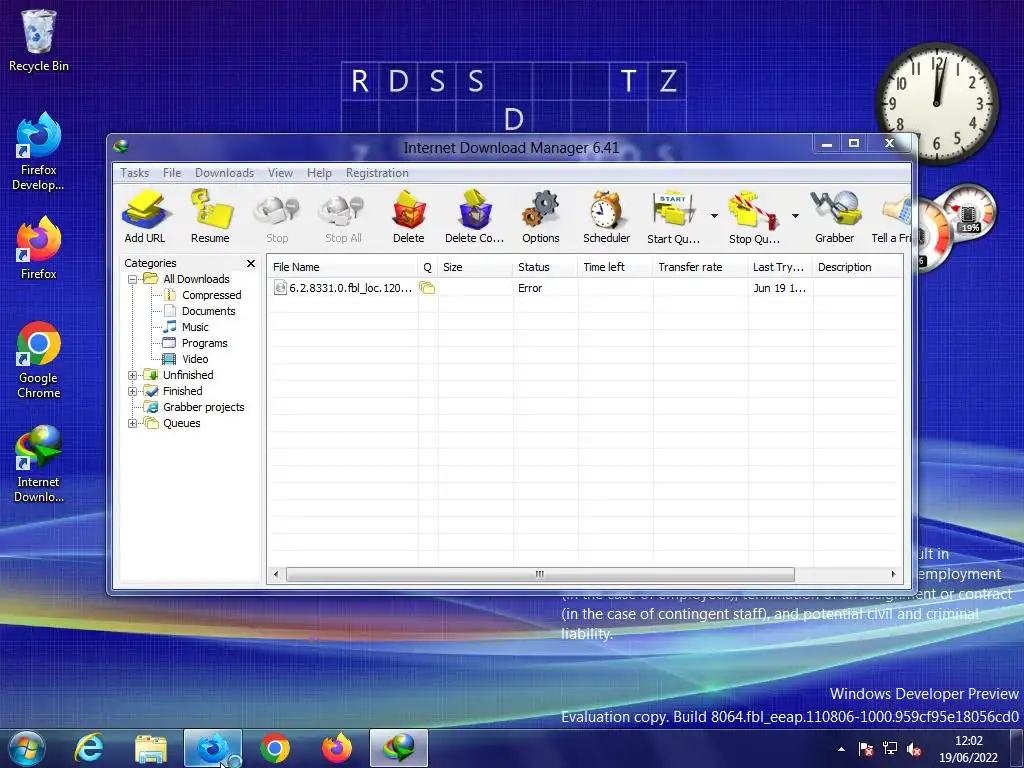Select All Downloads category
Viewport: 1024px width, 768px height.
tap(196, 280)
